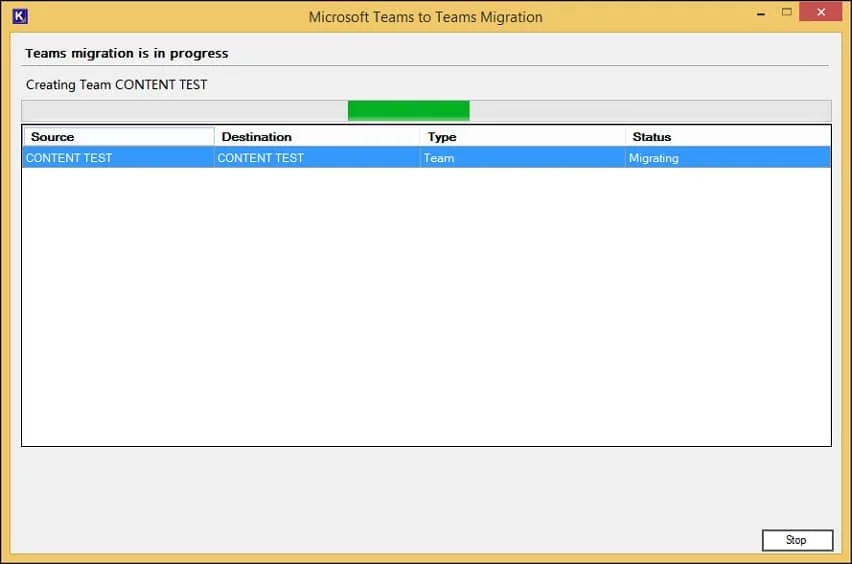The width and height of the screenshot is (852, 564).
Task: Click the green migration progress bar
Action: [x=426, y=111]
